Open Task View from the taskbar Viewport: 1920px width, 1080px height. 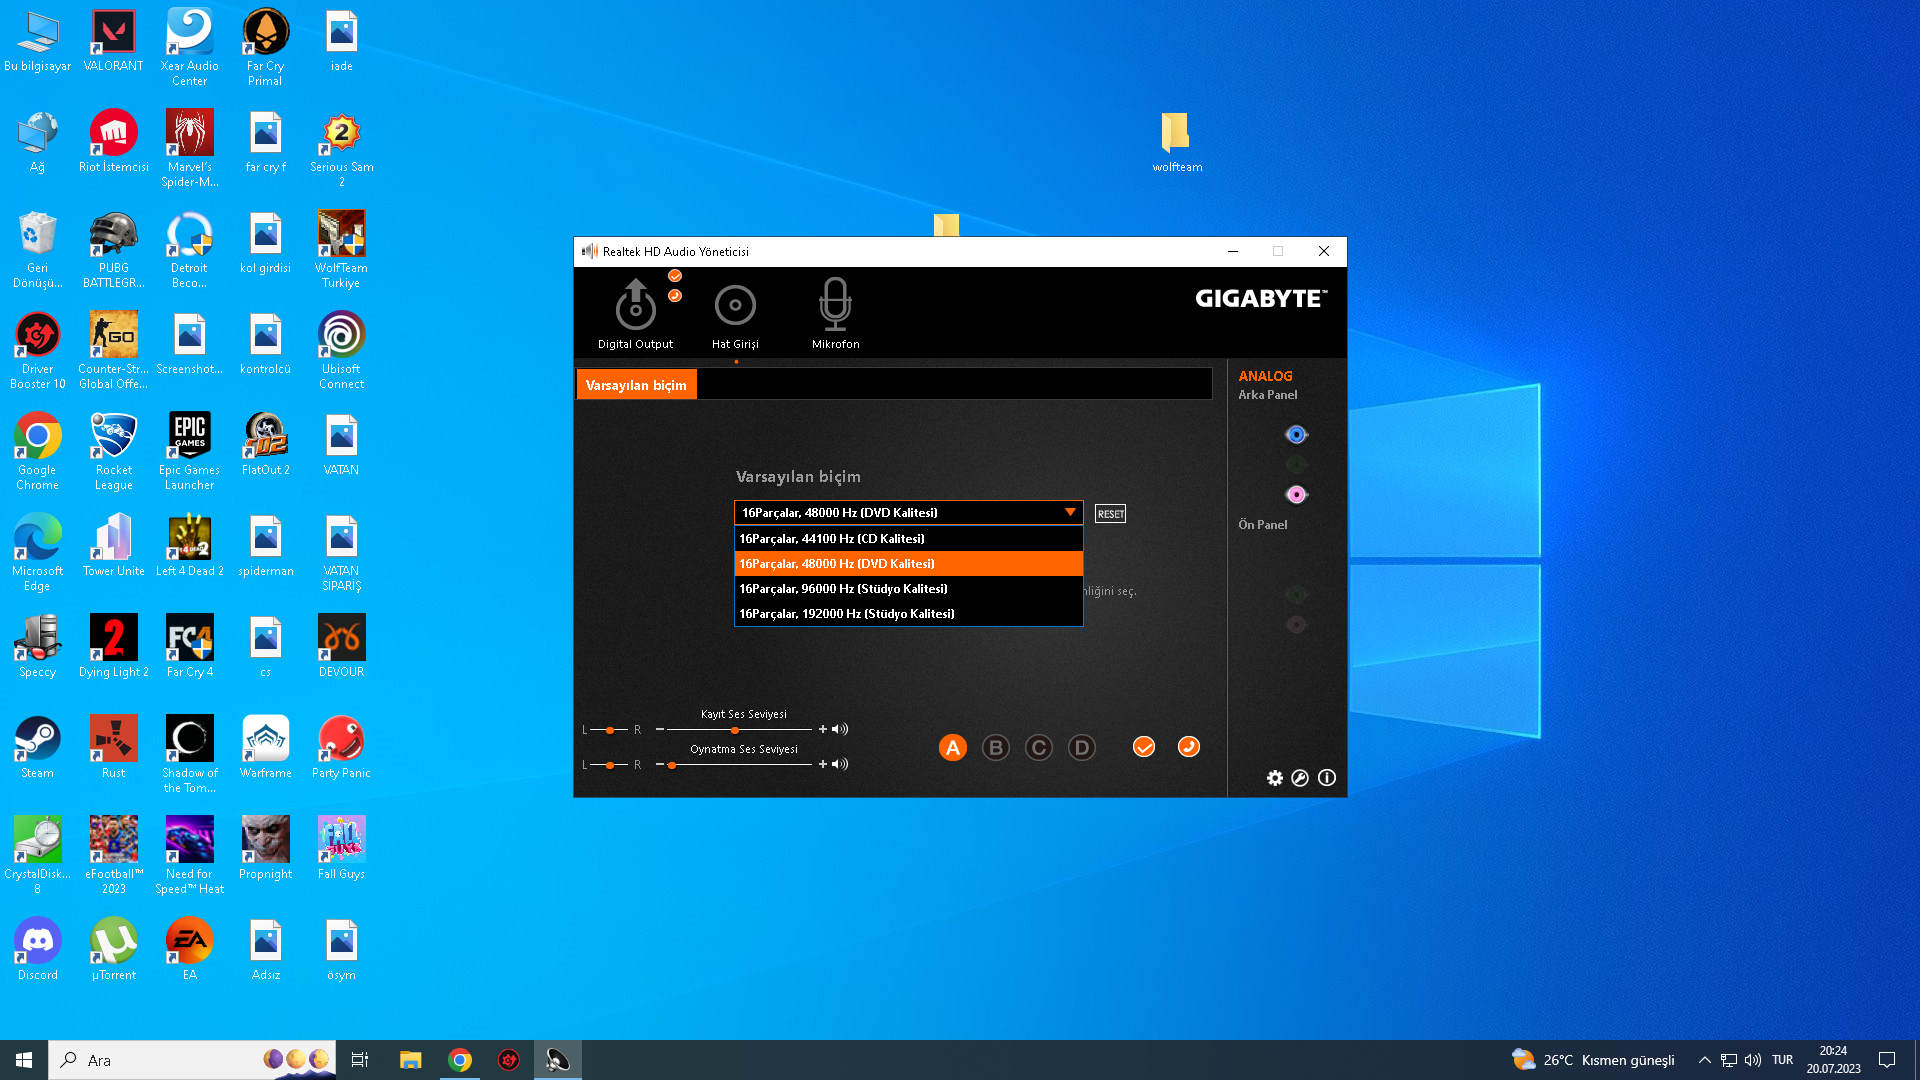pos(360,1060)
